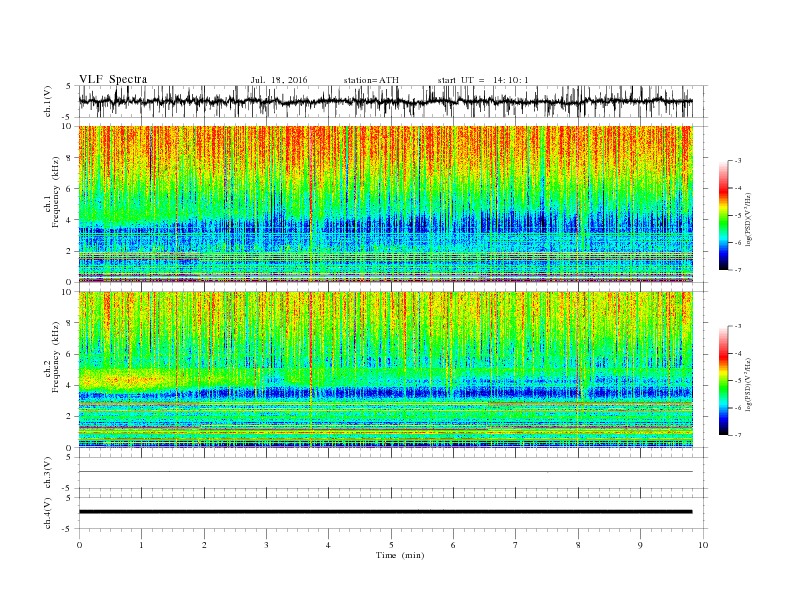The width and height of the screenshot is (792, 612).
Task: Click the 'station=ATH' header label
Action: (371, 80)
